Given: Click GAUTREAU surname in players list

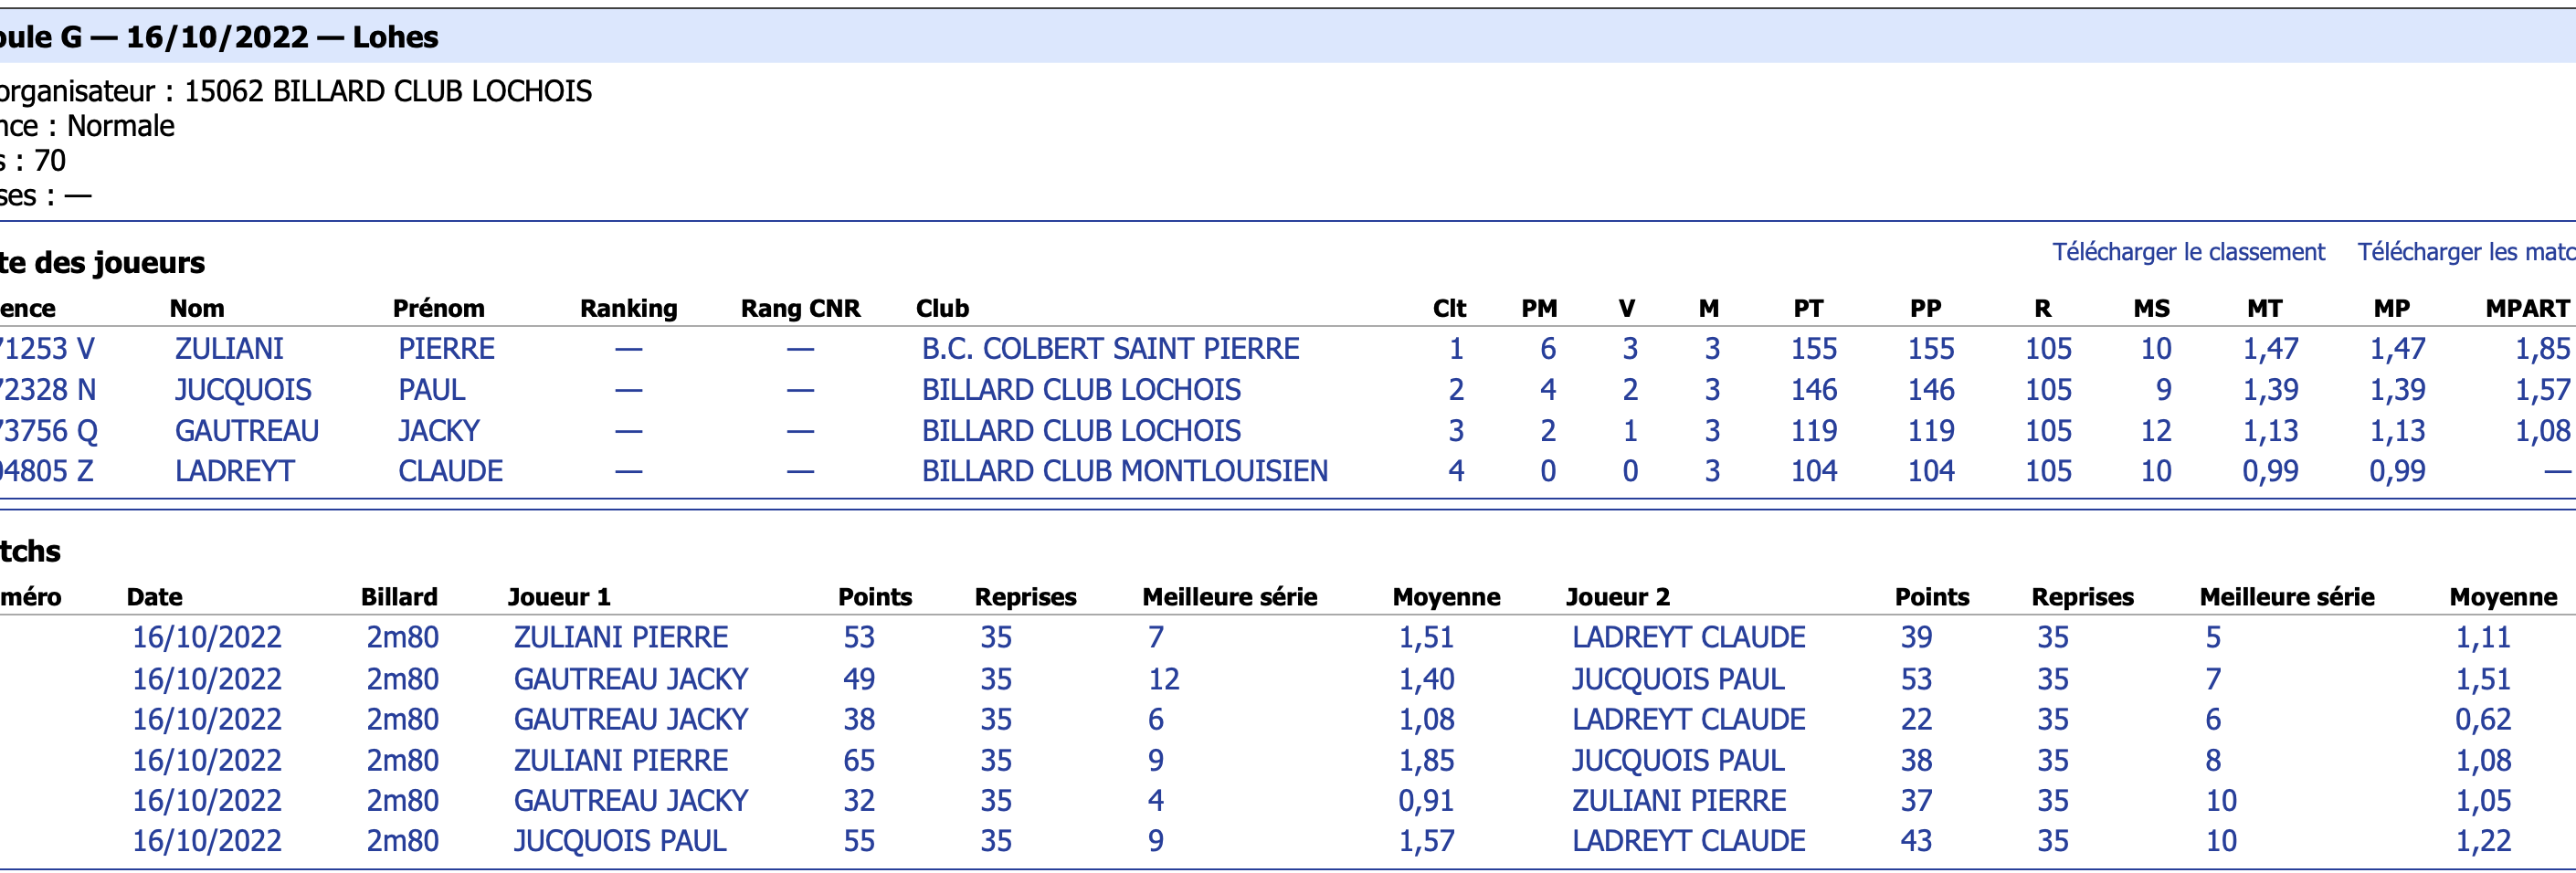Looking at the screenshot, I should click(x=247, y=430).
